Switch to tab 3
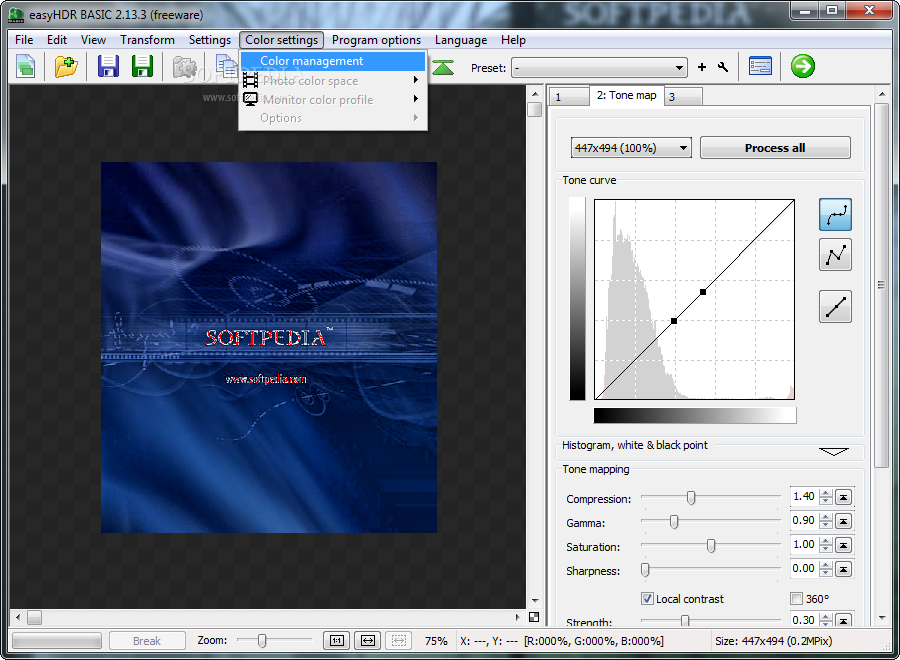This screenshot has height=660, width=900. 683,96
